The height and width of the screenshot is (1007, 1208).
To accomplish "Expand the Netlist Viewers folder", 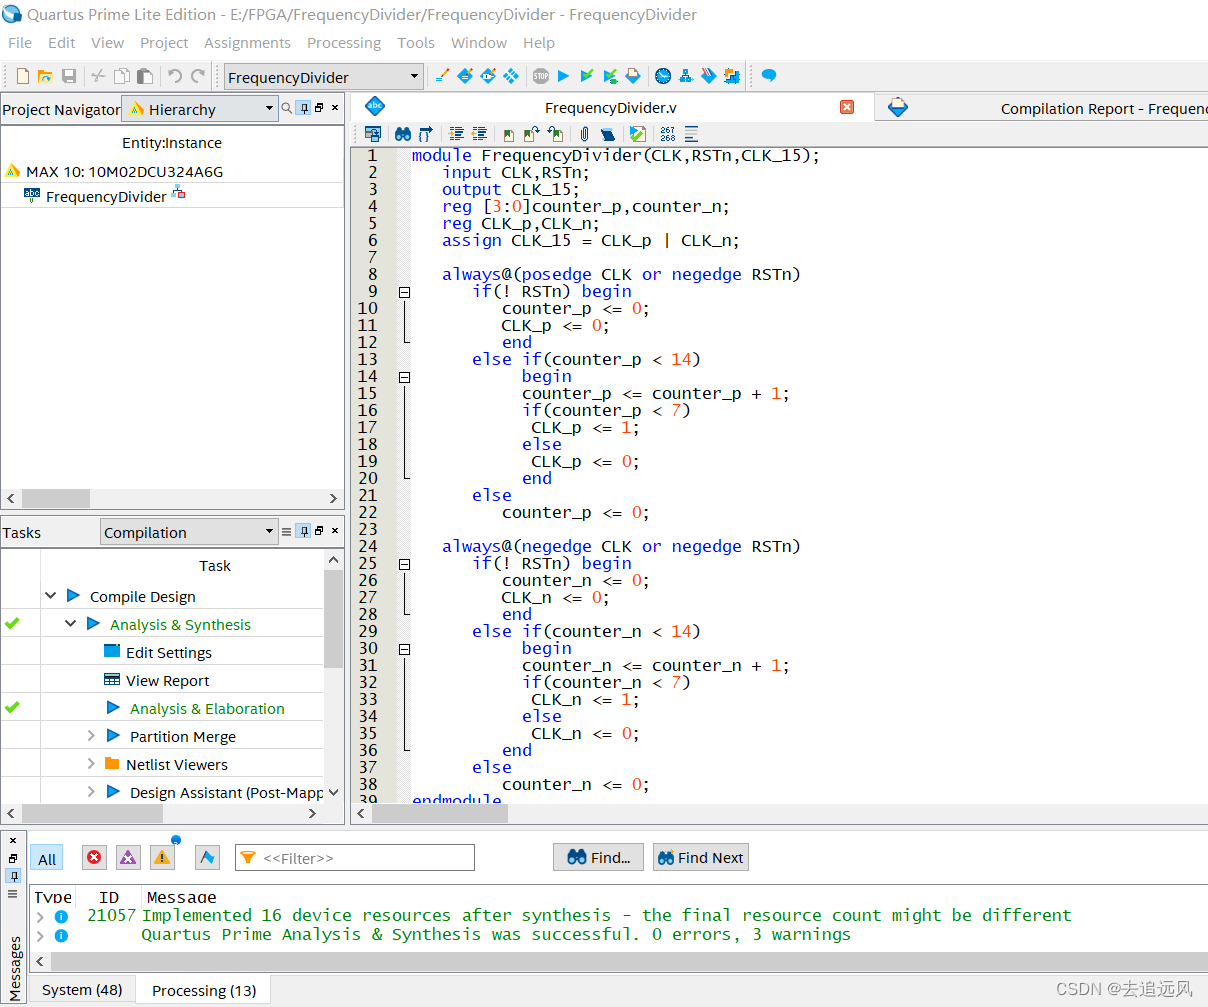I will 91,763.
